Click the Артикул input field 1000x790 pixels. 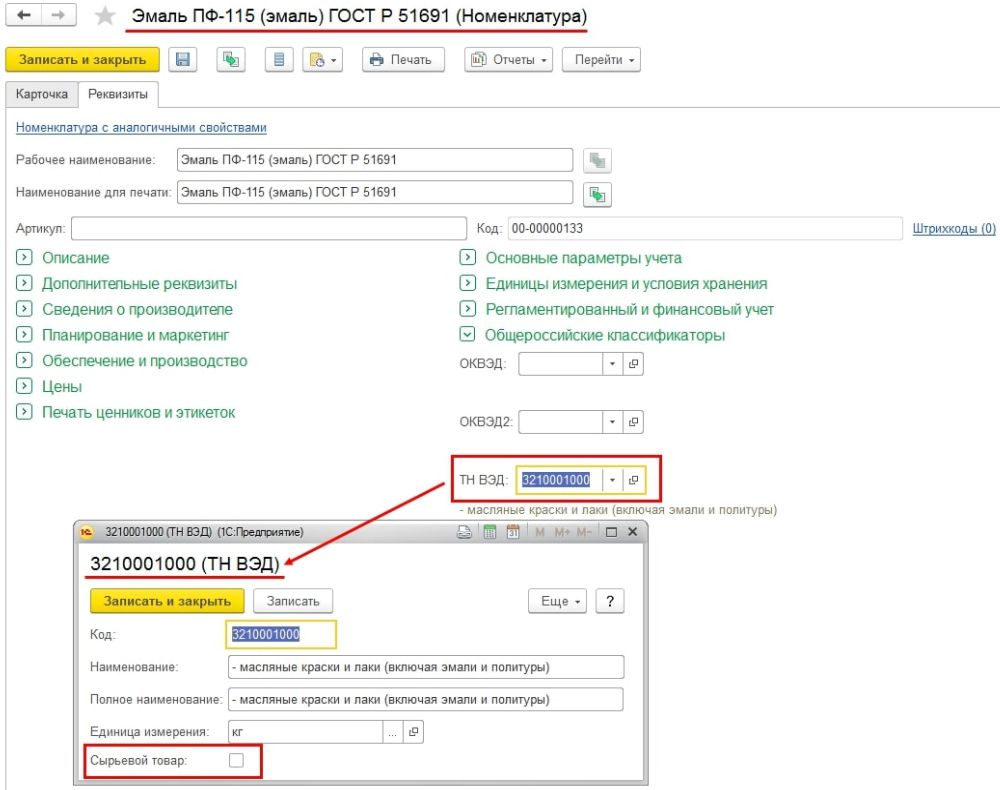[268, 229]
